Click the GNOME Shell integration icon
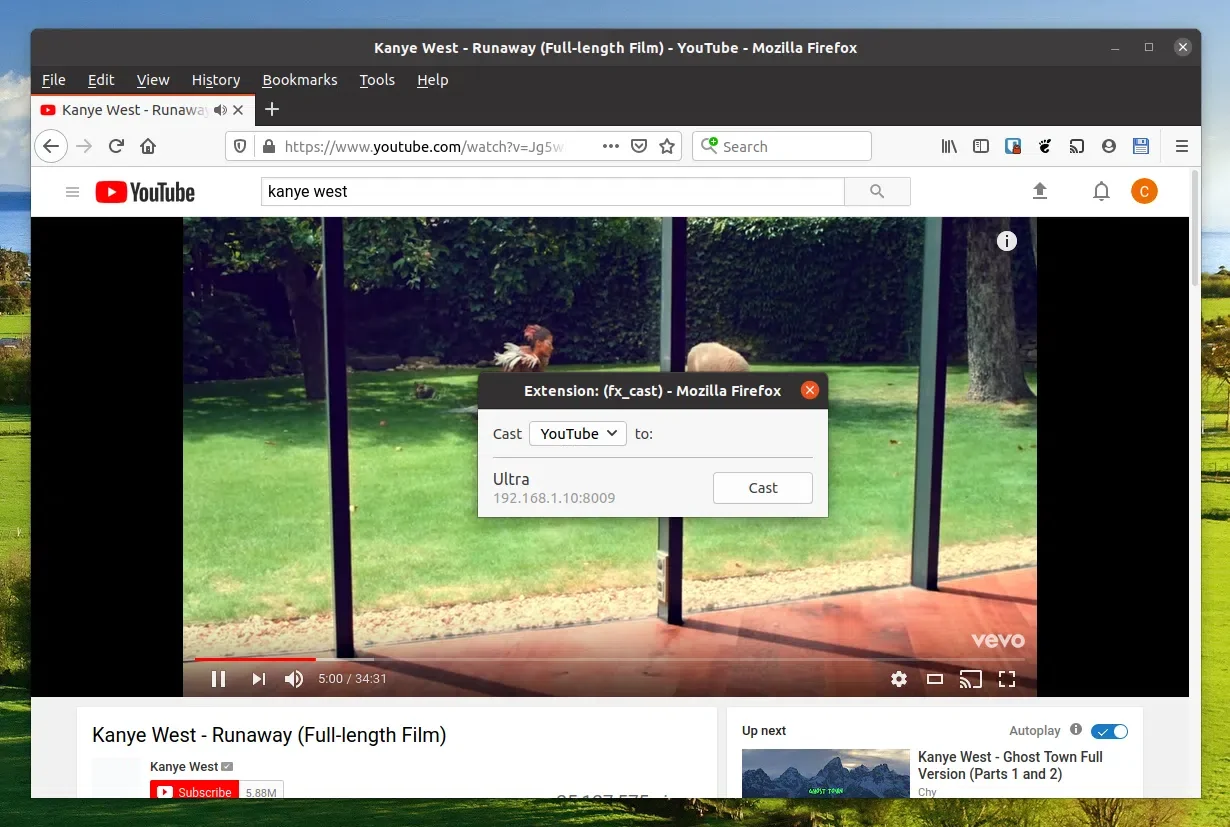 (x=1045, y=146)
